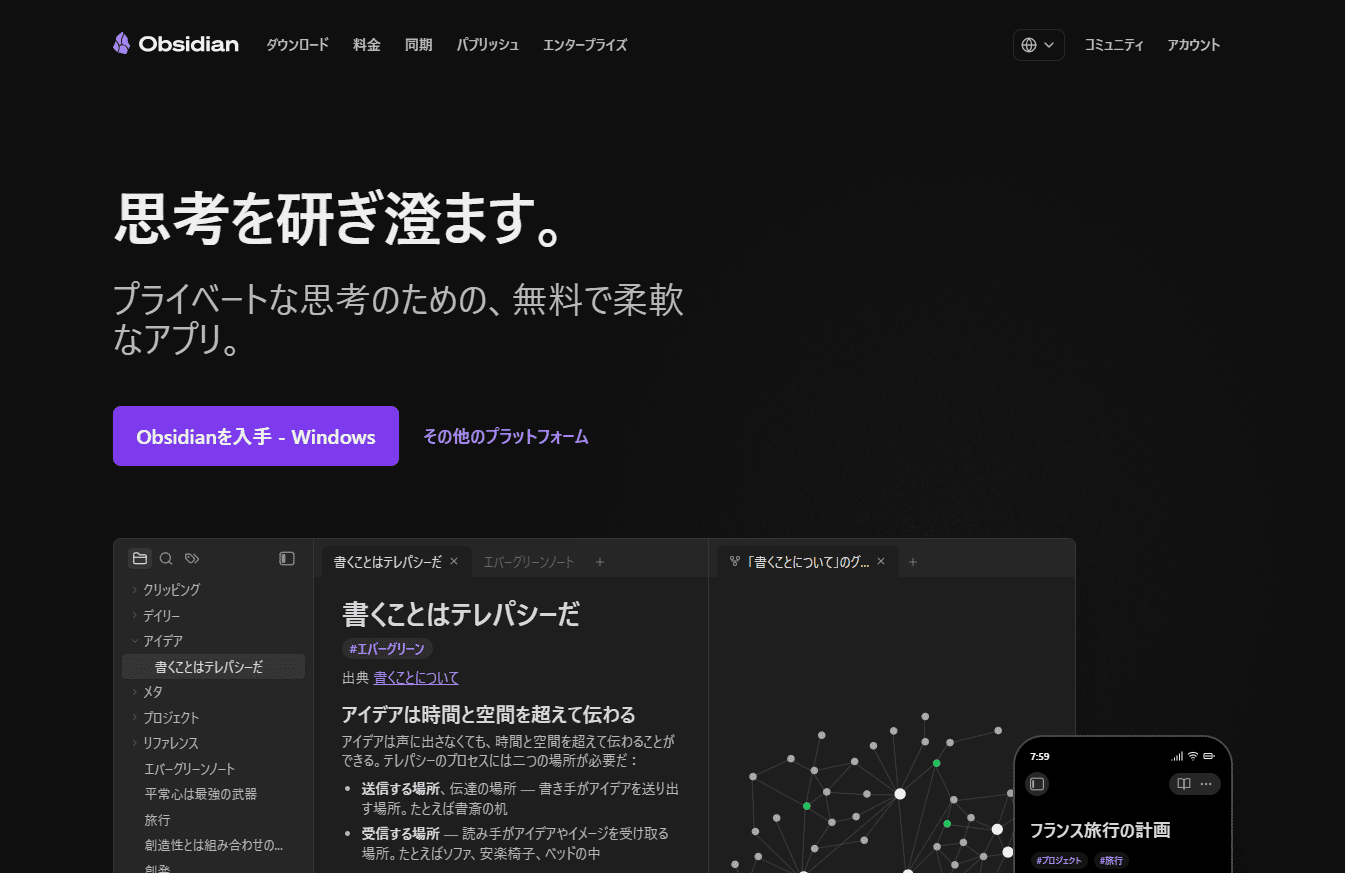1345x873 pixels.
Task: Select the folder icon in the sidebar
Action: coord(139,558)
